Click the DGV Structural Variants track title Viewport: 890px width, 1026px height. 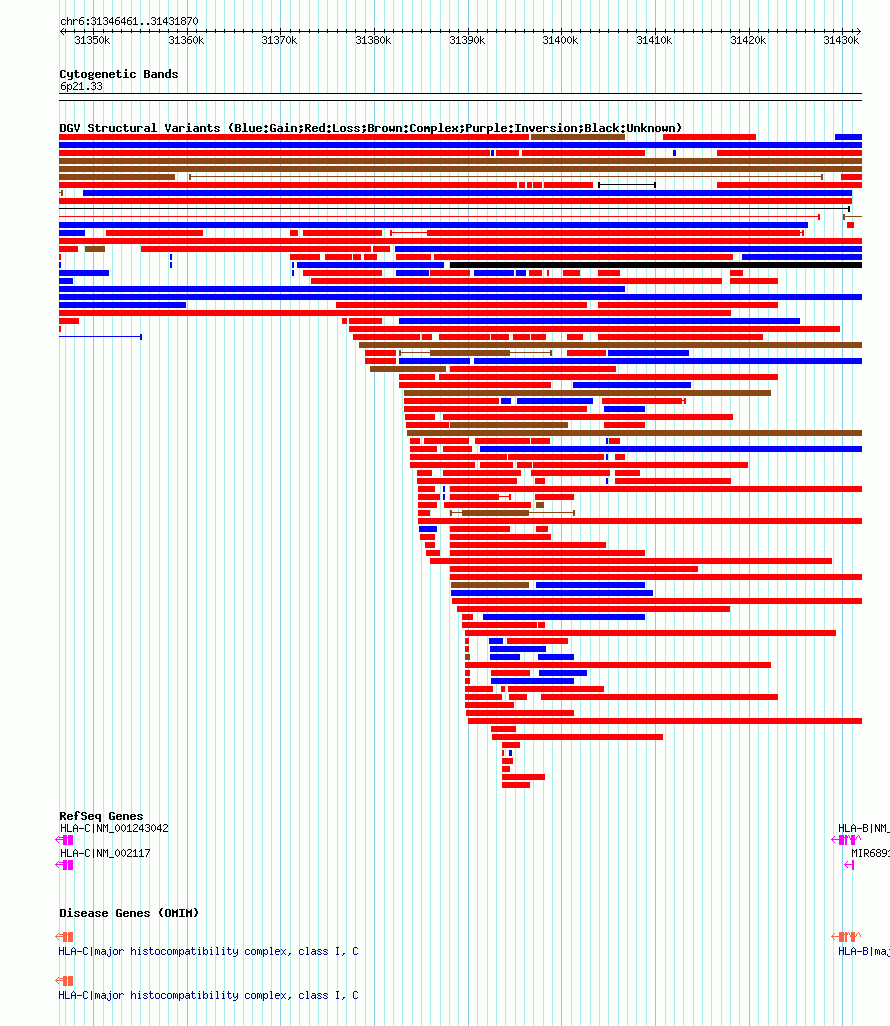coord(370,128)
